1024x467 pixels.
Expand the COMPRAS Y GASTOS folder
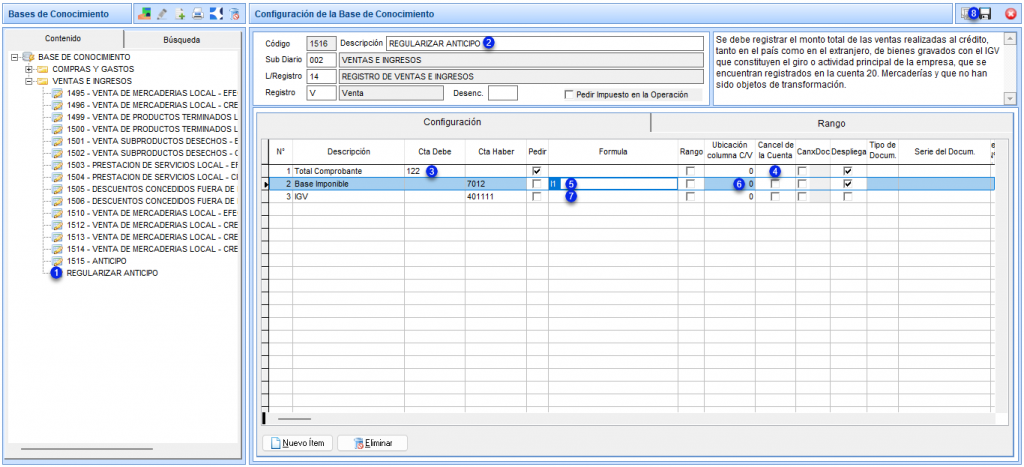[29, 69]
